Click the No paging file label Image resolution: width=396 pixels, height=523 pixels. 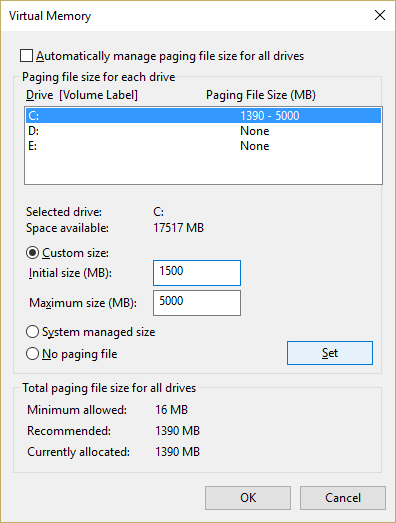(x=80, y=354)
